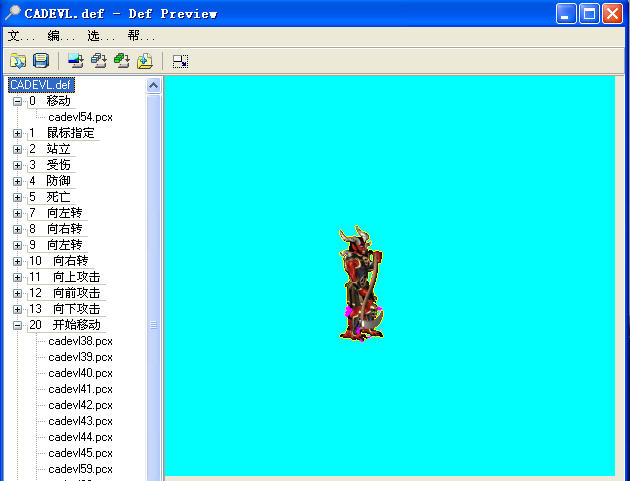Select cadevl43.pcx frame
The image size is (630, 481).
coord(80,421)
